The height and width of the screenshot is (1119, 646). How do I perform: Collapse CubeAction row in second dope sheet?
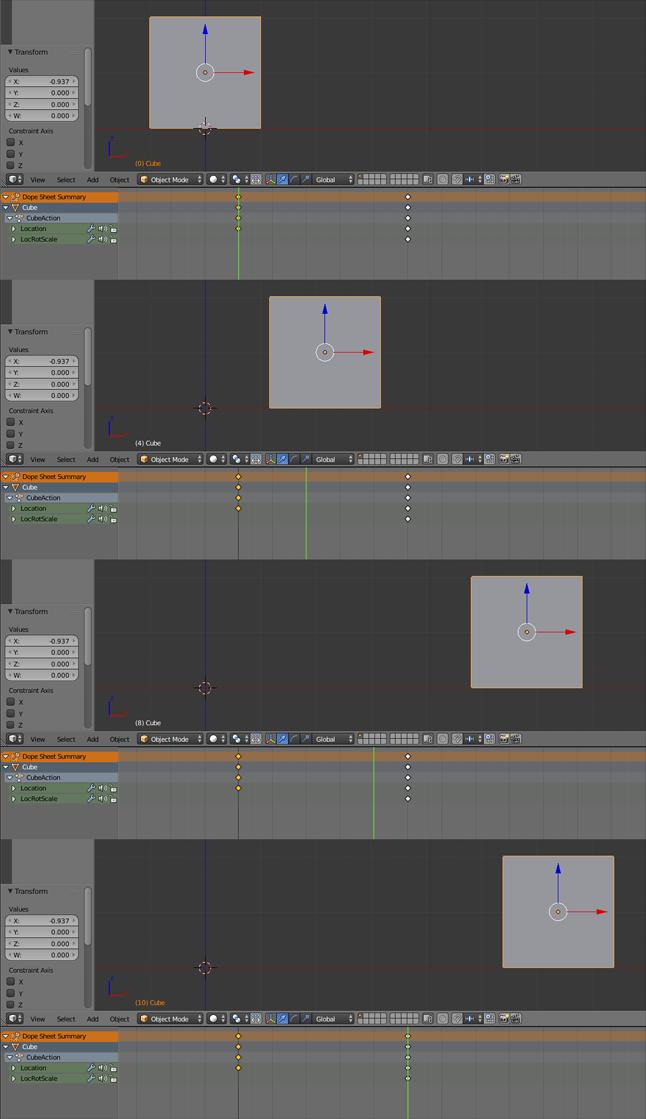[9, 498]
